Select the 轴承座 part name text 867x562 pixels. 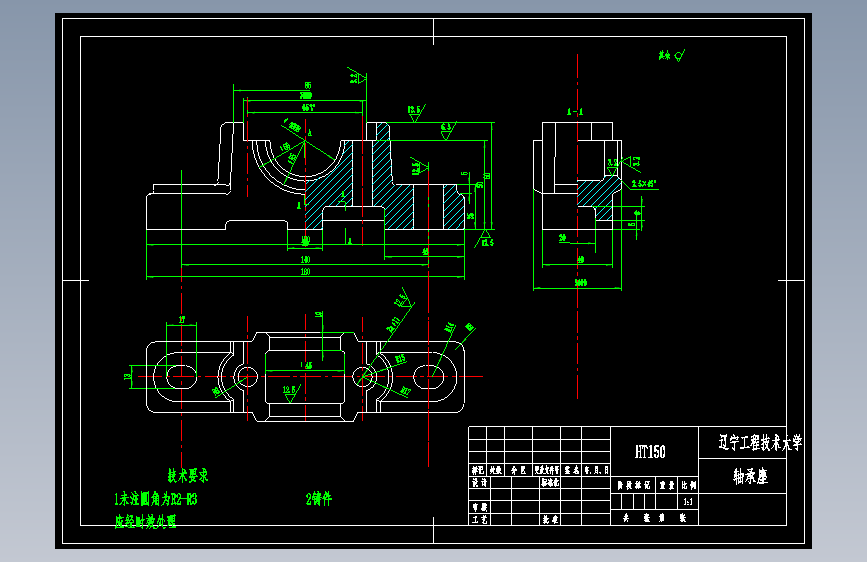point(750,476)
